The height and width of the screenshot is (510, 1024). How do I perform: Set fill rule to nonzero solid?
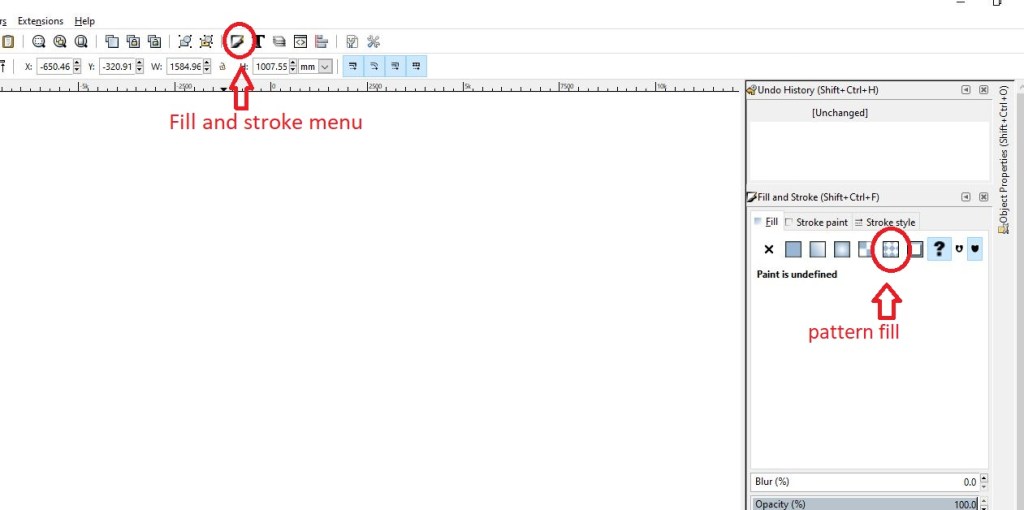tap(975, 249)
